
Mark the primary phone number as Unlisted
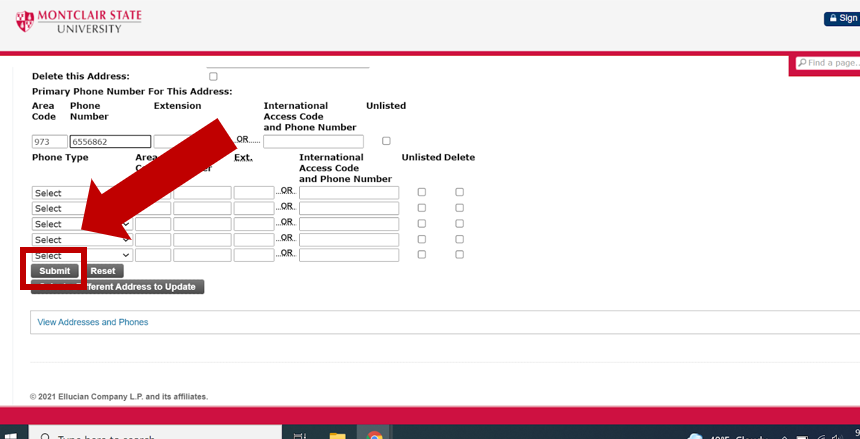coord(386,141)
